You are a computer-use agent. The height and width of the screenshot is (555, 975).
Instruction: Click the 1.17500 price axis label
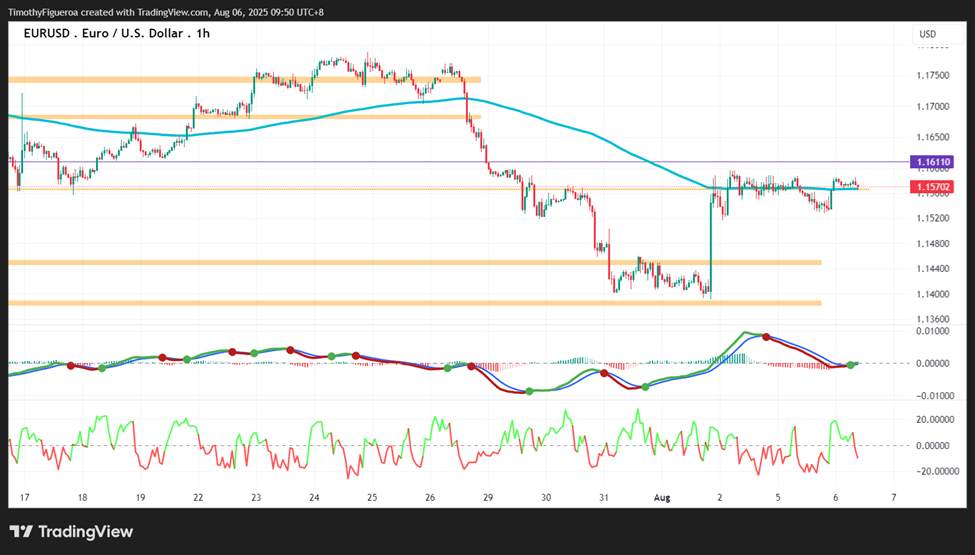[933, 76]
